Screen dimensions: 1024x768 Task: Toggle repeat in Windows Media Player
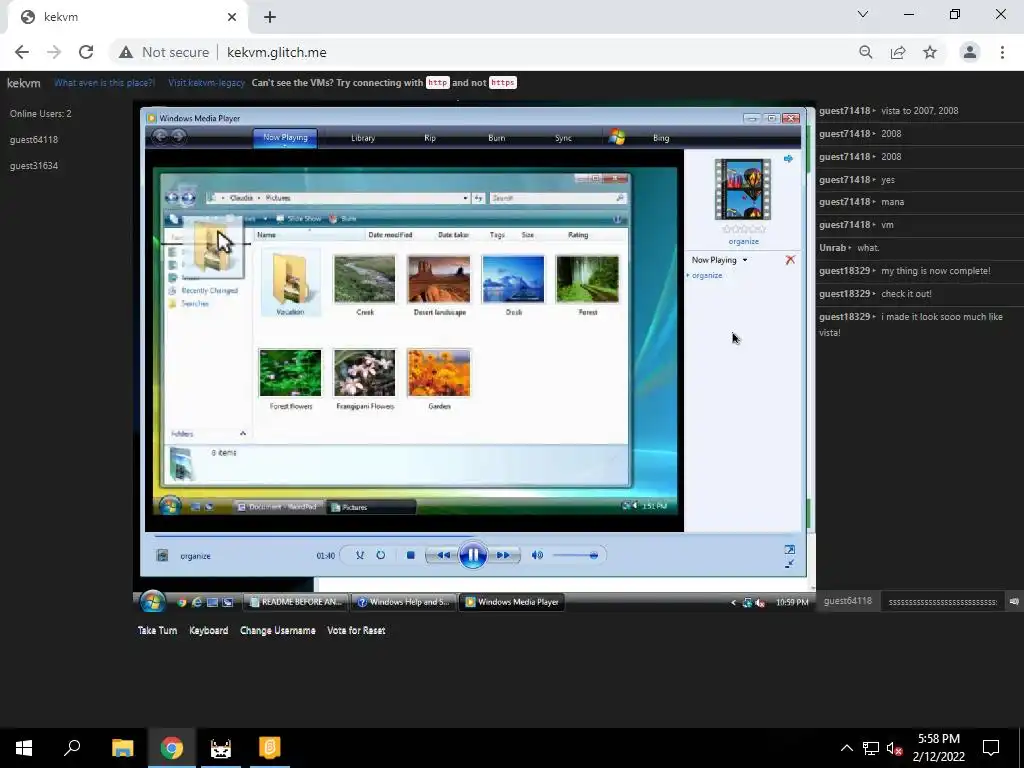point(381,555)
